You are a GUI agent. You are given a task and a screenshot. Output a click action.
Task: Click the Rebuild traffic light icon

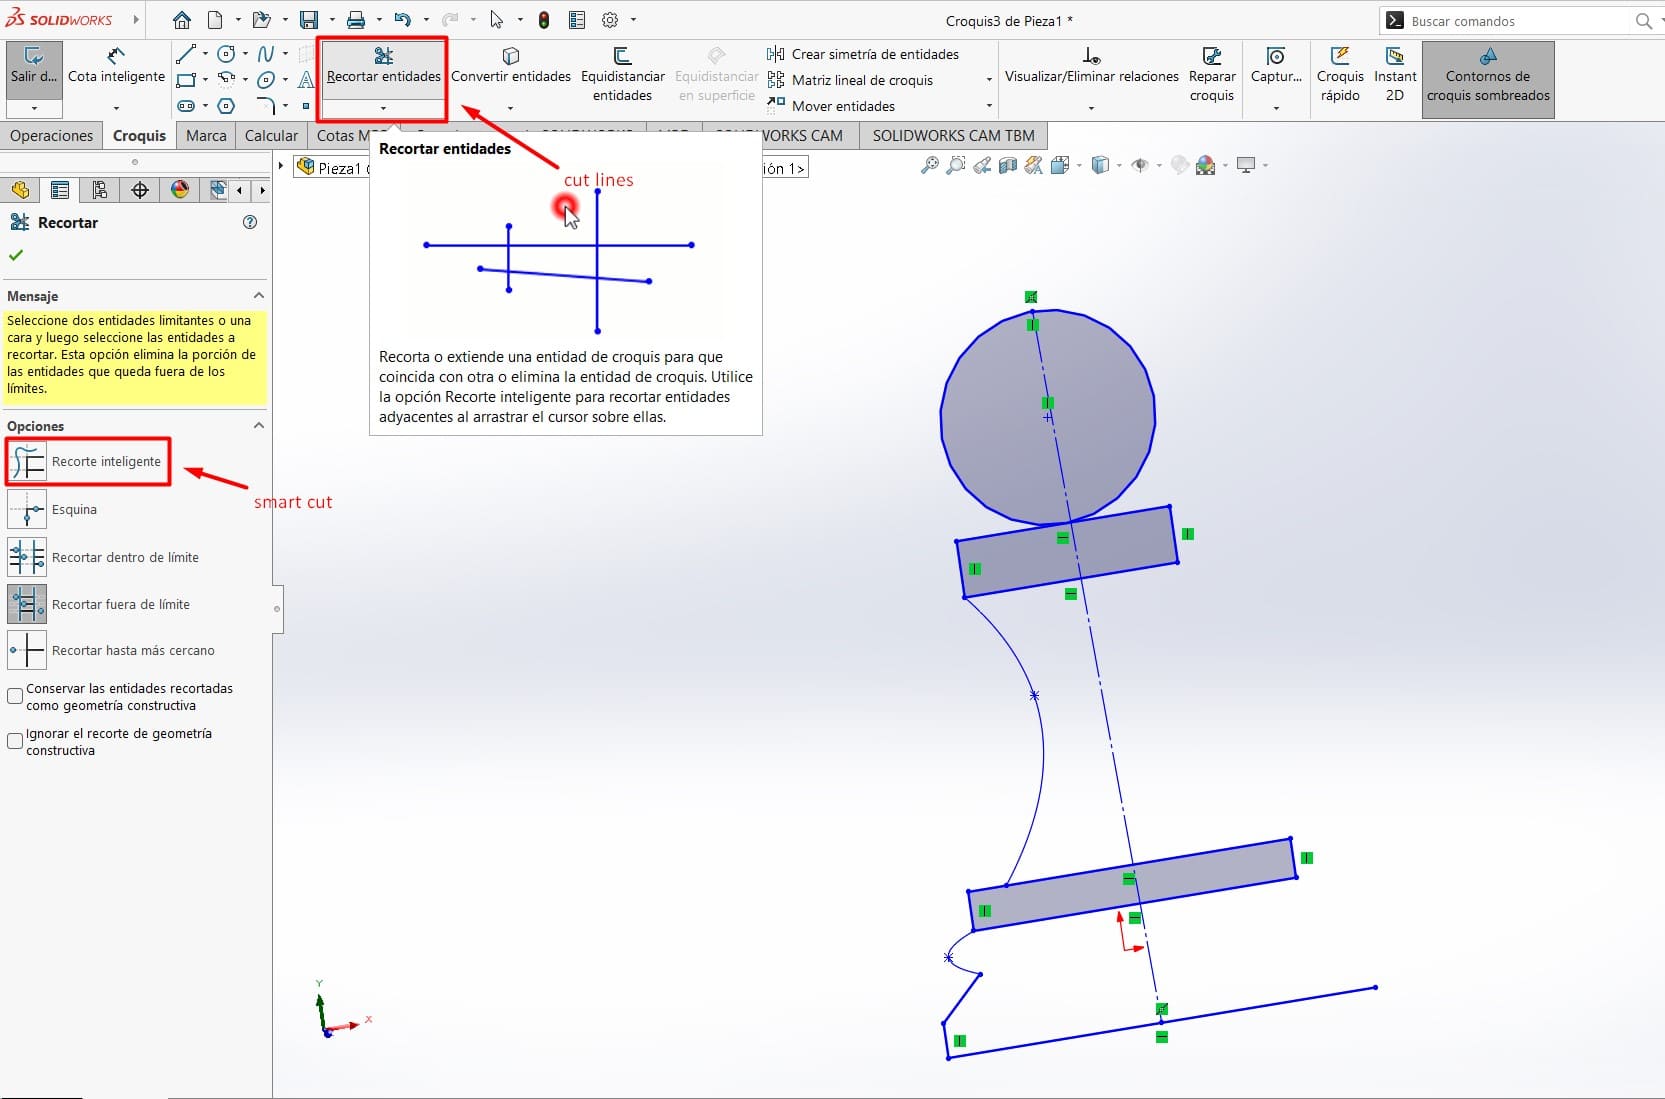544,20
